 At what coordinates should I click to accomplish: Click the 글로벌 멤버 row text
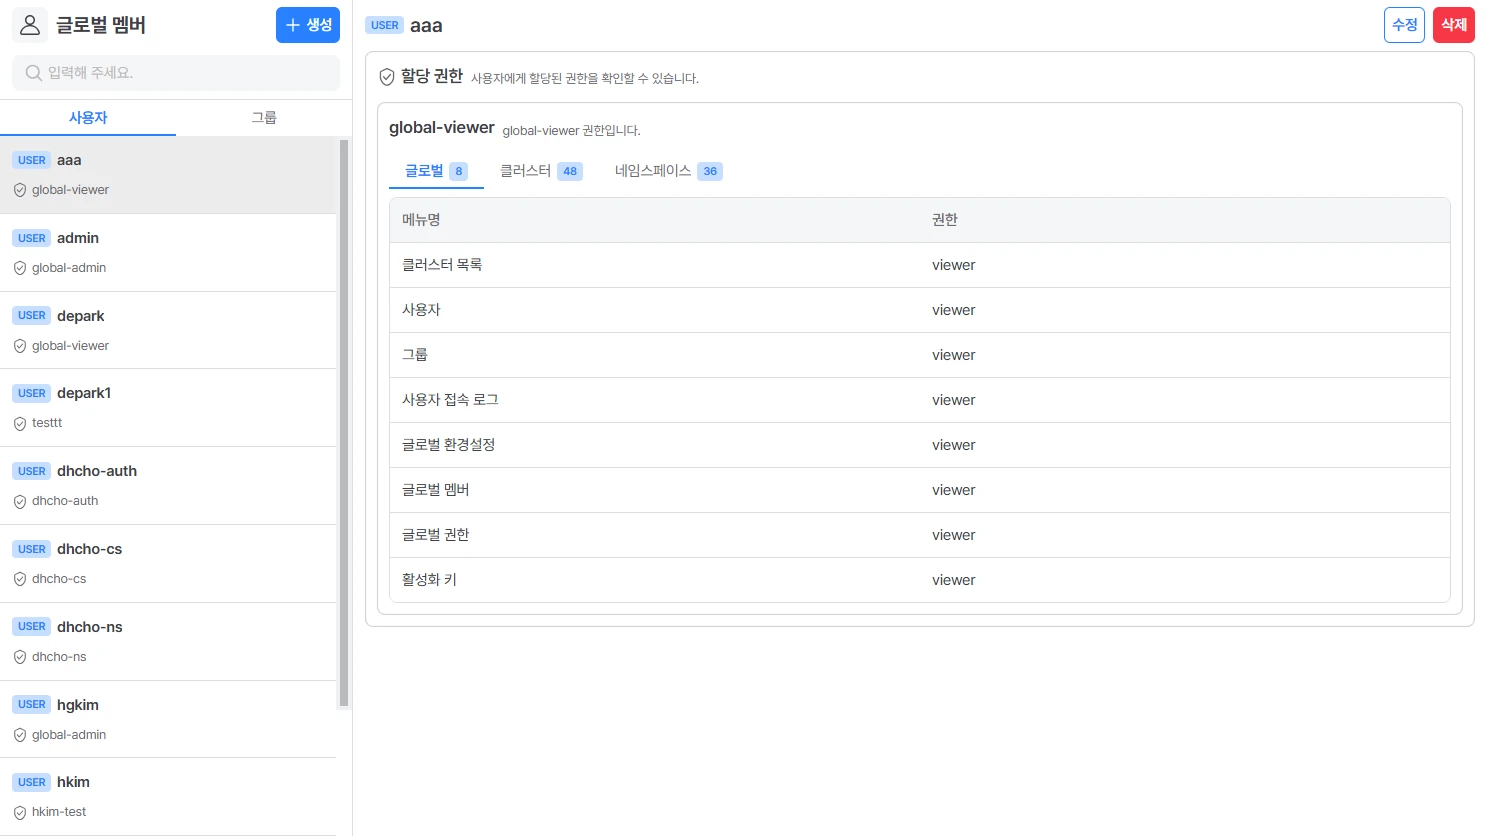[x=435, y=490]
